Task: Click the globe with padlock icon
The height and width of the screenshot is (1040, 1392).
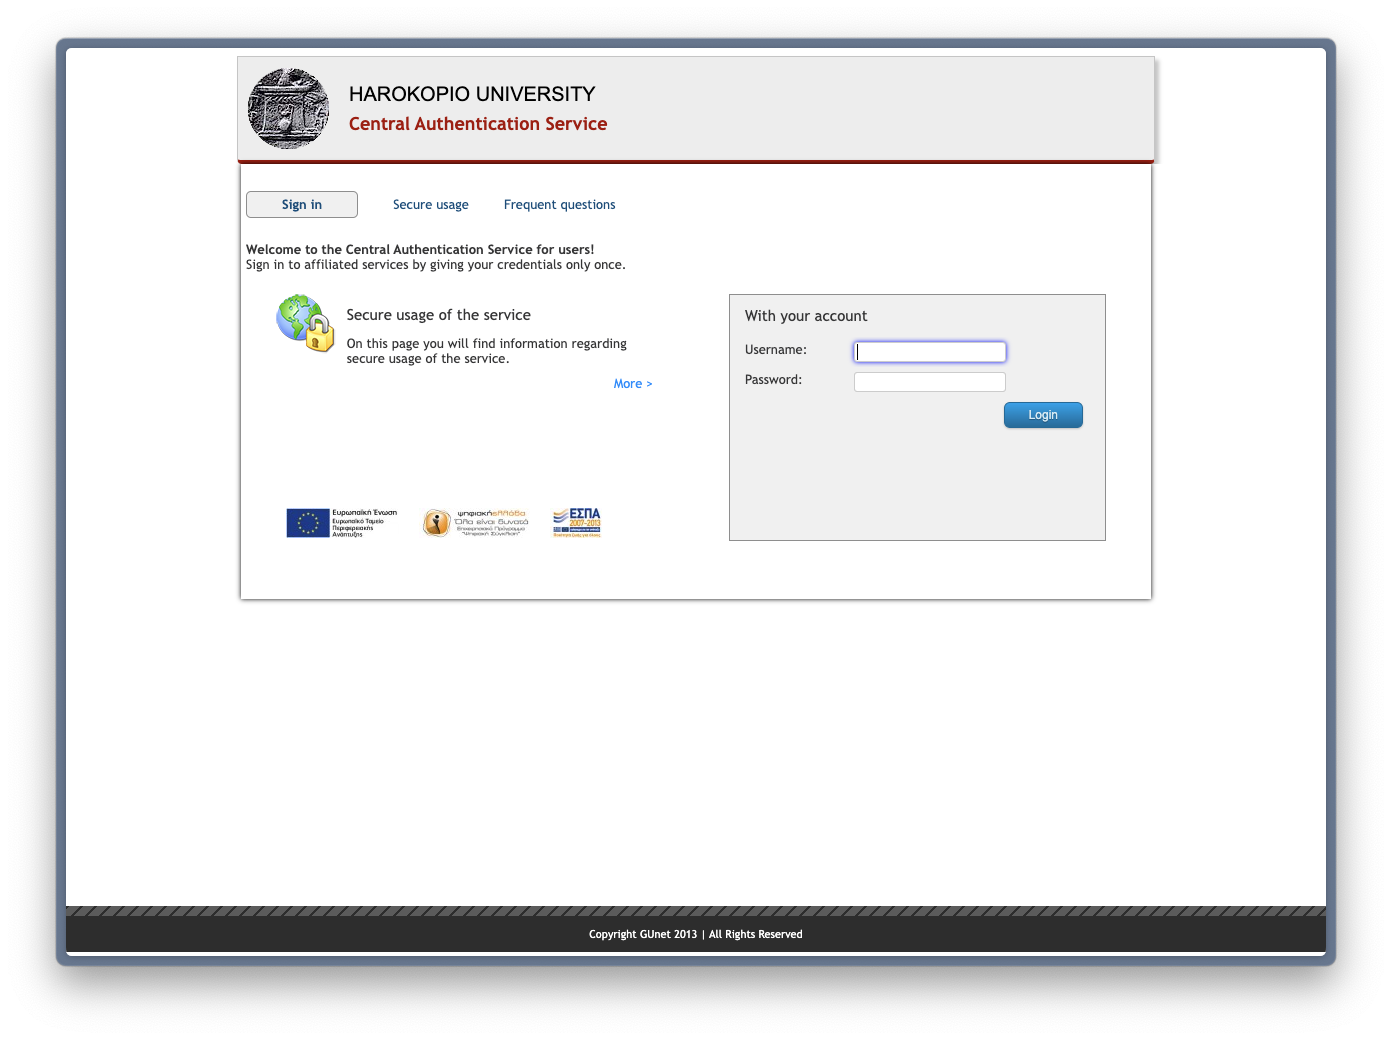Action: 305,323
